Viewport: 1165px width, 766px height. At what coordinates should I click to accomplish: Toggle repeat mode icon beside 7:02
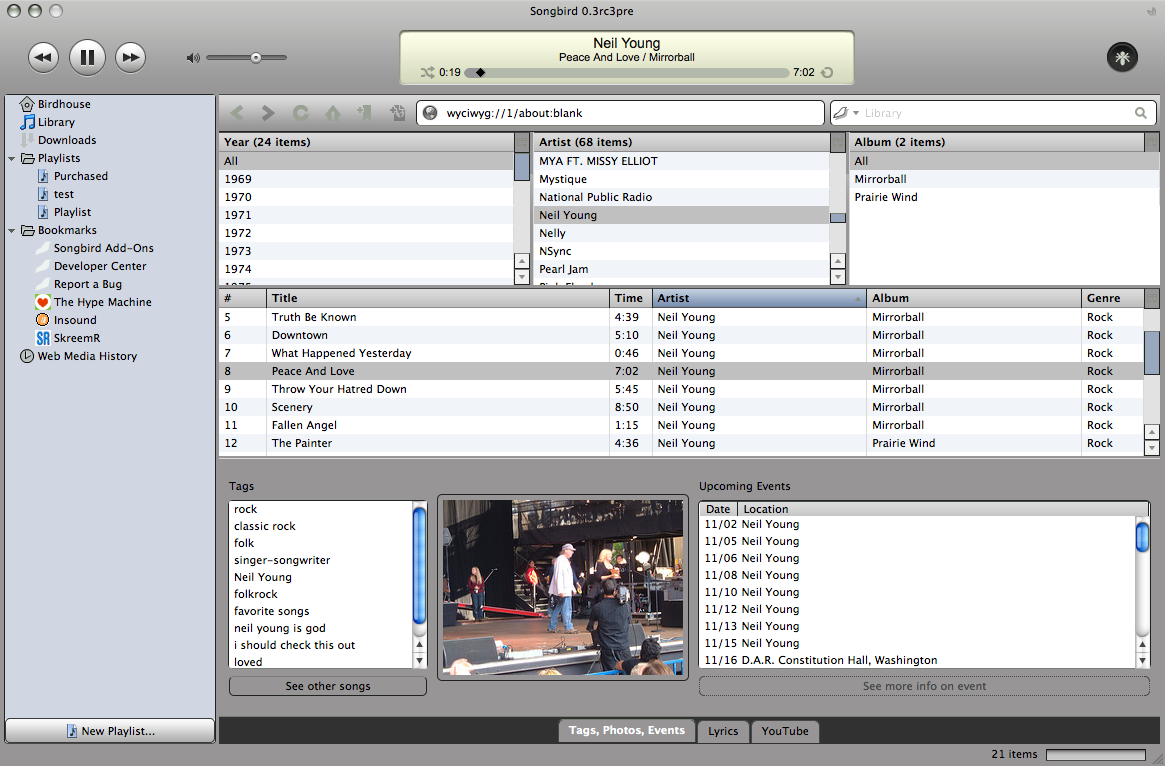tap(827, 73)
